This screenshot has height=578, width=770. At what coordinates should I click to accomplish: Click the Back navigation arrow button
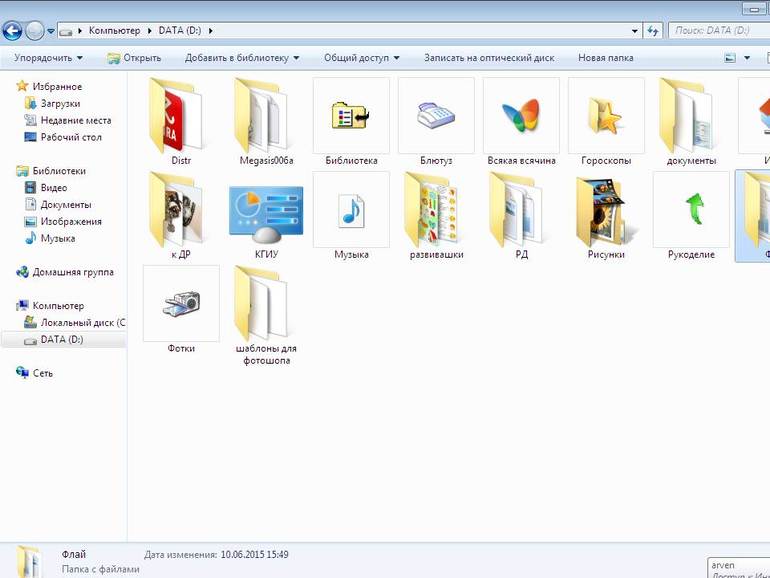(x=12, y=31)
